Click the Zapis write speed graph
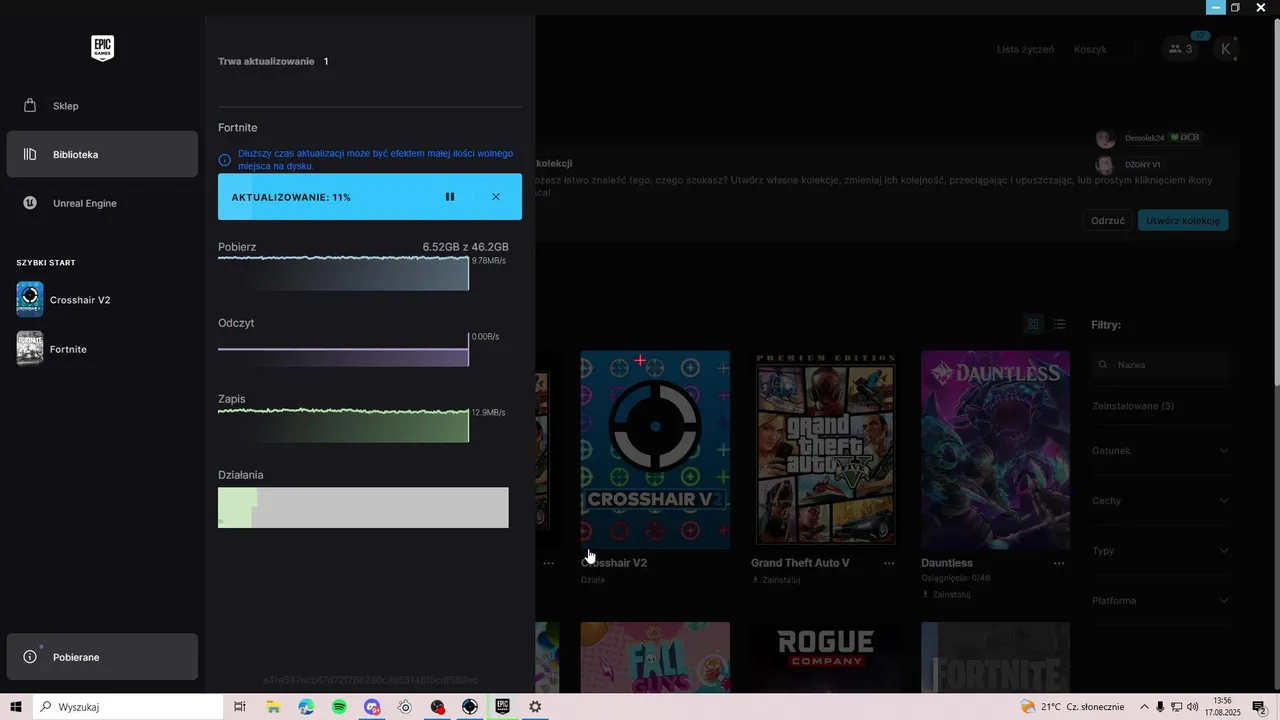 coord(343,425)
